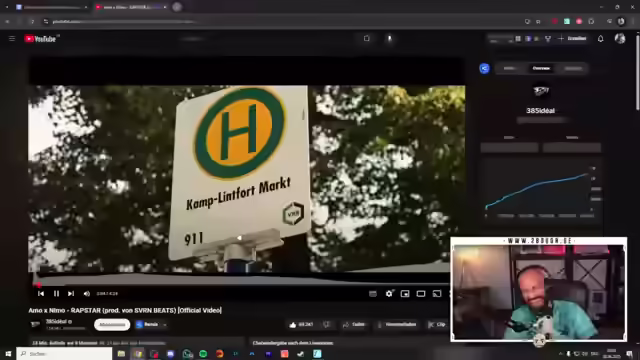
Task: Click the Clip button
Action: 437,324
